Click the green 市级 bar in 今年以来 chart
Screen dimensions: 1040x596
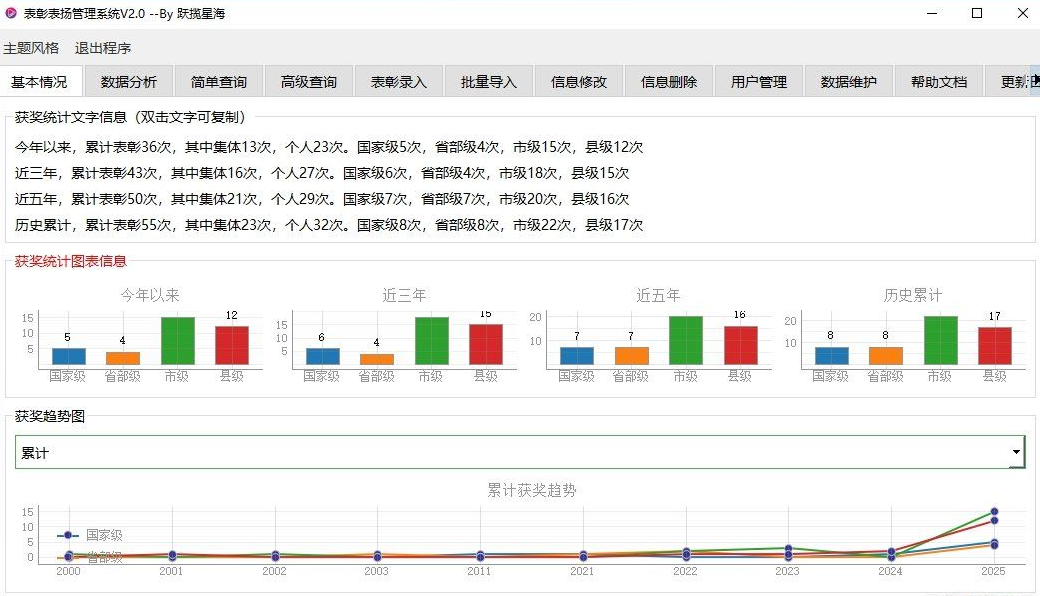coord(178,341)
